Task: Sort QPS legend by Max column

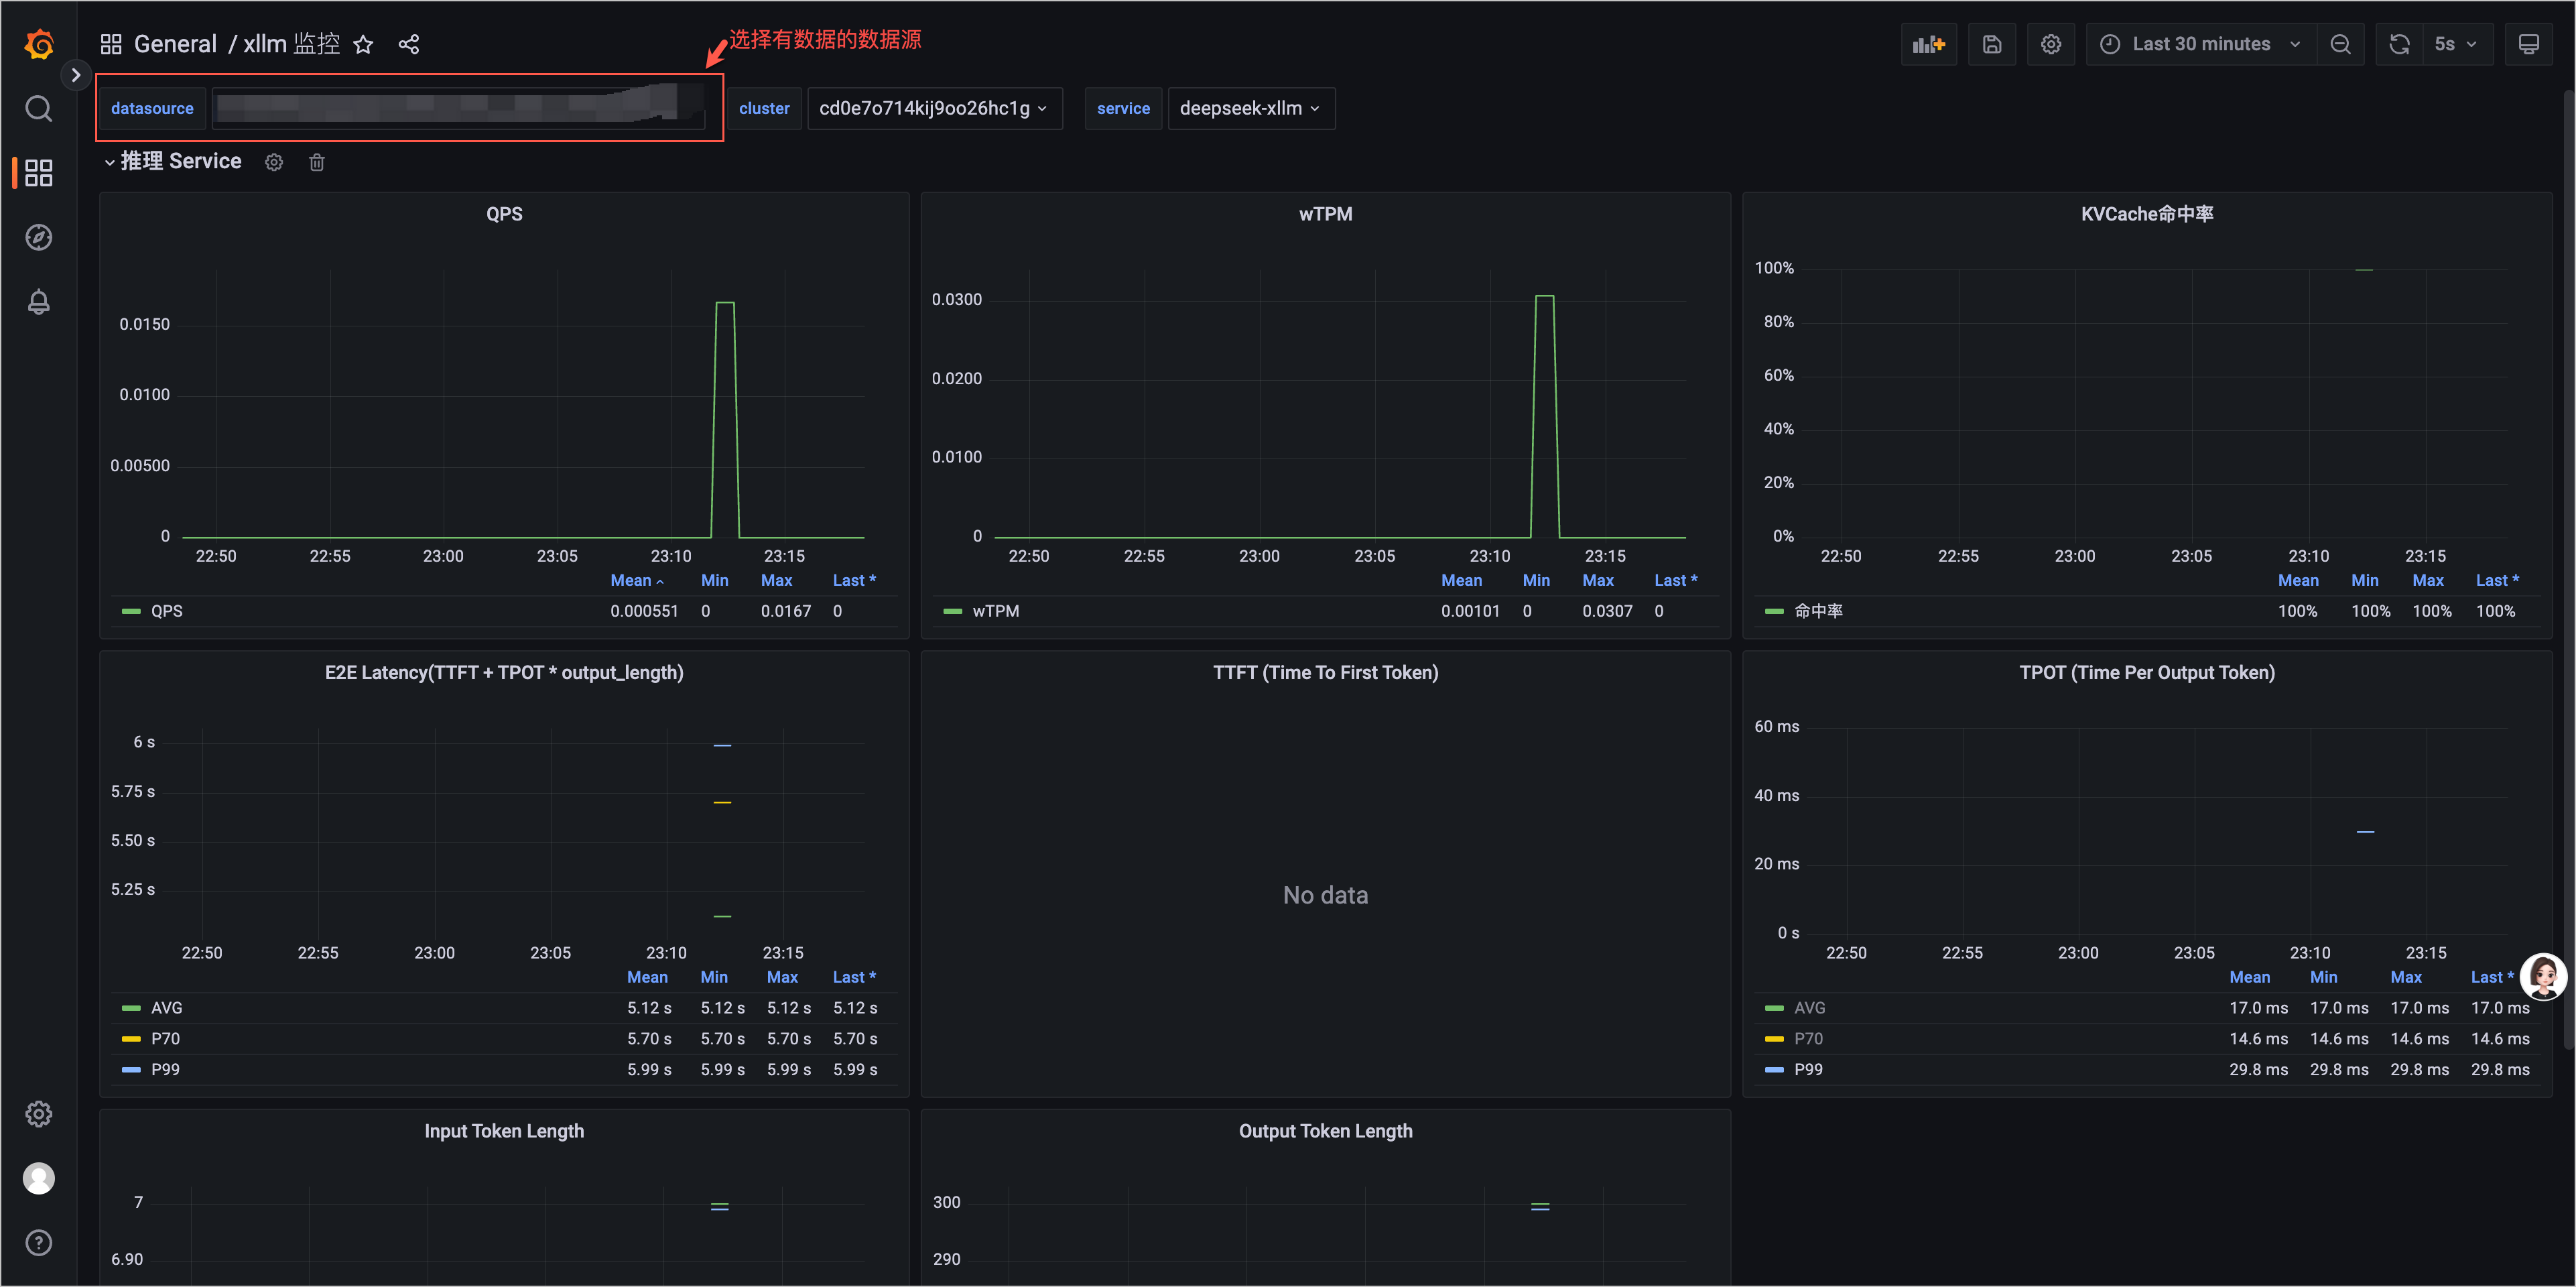Action: 776,580
